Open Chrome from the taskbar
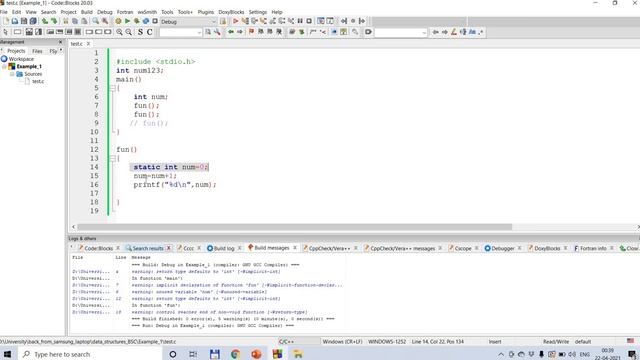 click(x=235, y=354)
